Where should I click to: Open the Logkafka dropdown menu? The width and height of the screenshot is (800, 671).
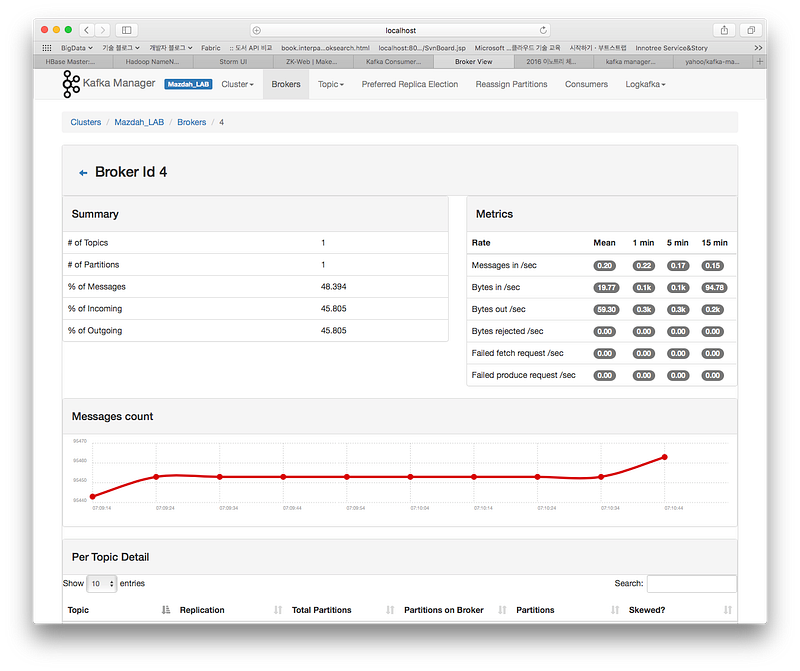645,84
